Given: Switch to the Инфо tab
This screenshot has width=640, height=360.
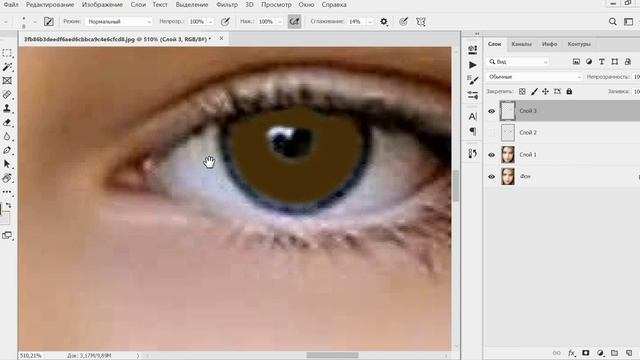Looking at the screenshot, I should click(x=549, y=44).
